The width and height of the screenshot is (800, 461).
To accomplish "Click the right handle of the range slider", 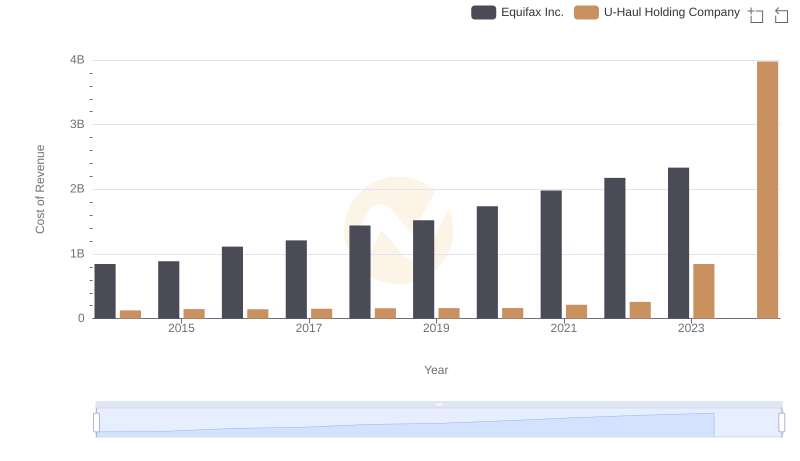I will point(782,423).
